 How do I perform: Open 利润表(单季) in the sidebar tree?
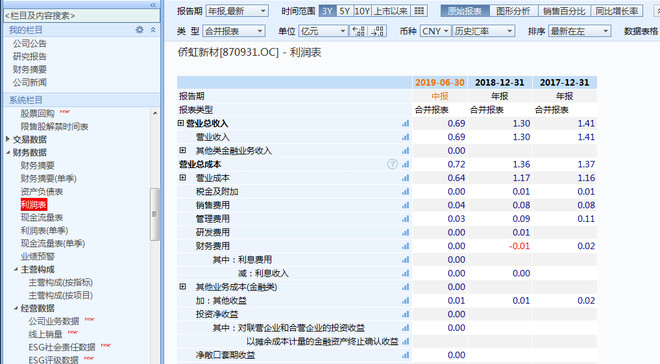pos(44,230)
